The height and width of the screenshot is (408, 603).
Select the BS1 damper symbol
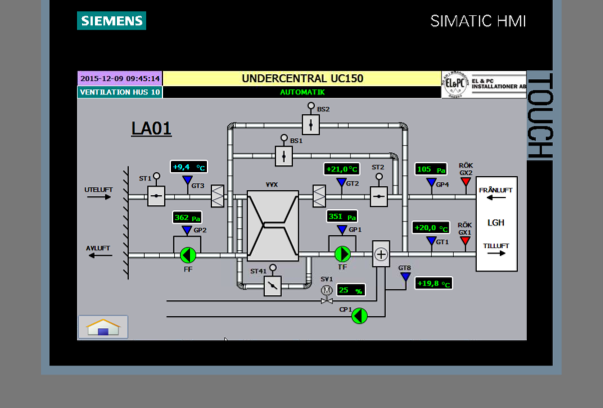click(x=284, y=156)
